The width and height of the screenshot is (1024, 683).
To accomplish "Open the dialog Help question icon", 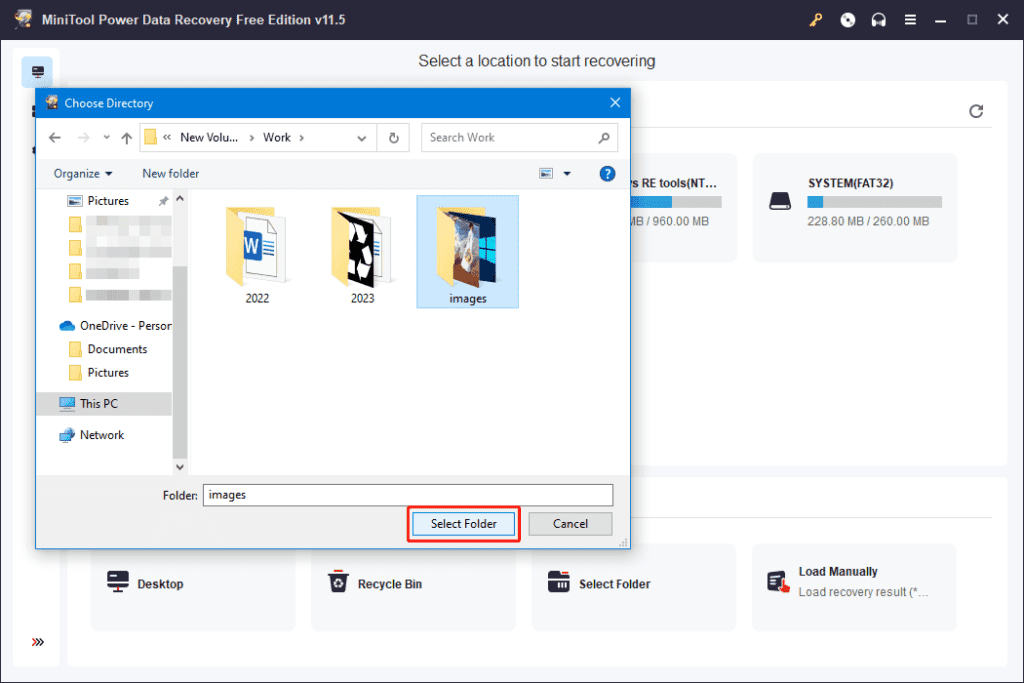I will [x=607, y=174].
